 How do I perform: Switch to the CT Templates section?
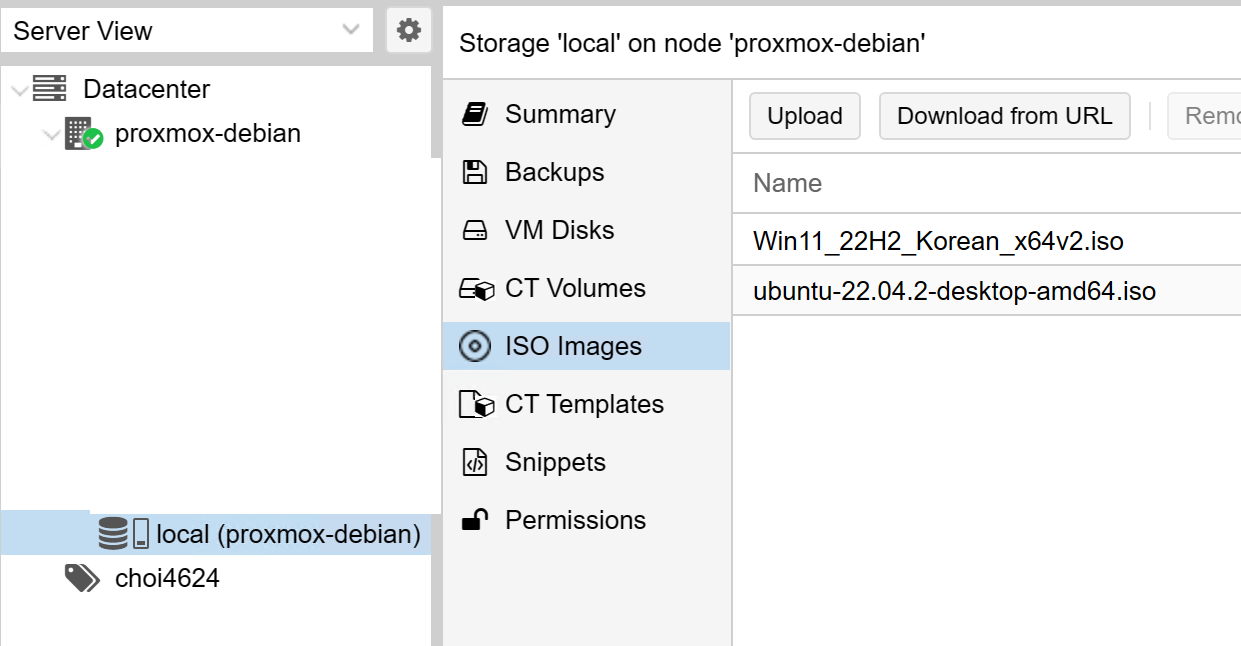pos(584,404)
